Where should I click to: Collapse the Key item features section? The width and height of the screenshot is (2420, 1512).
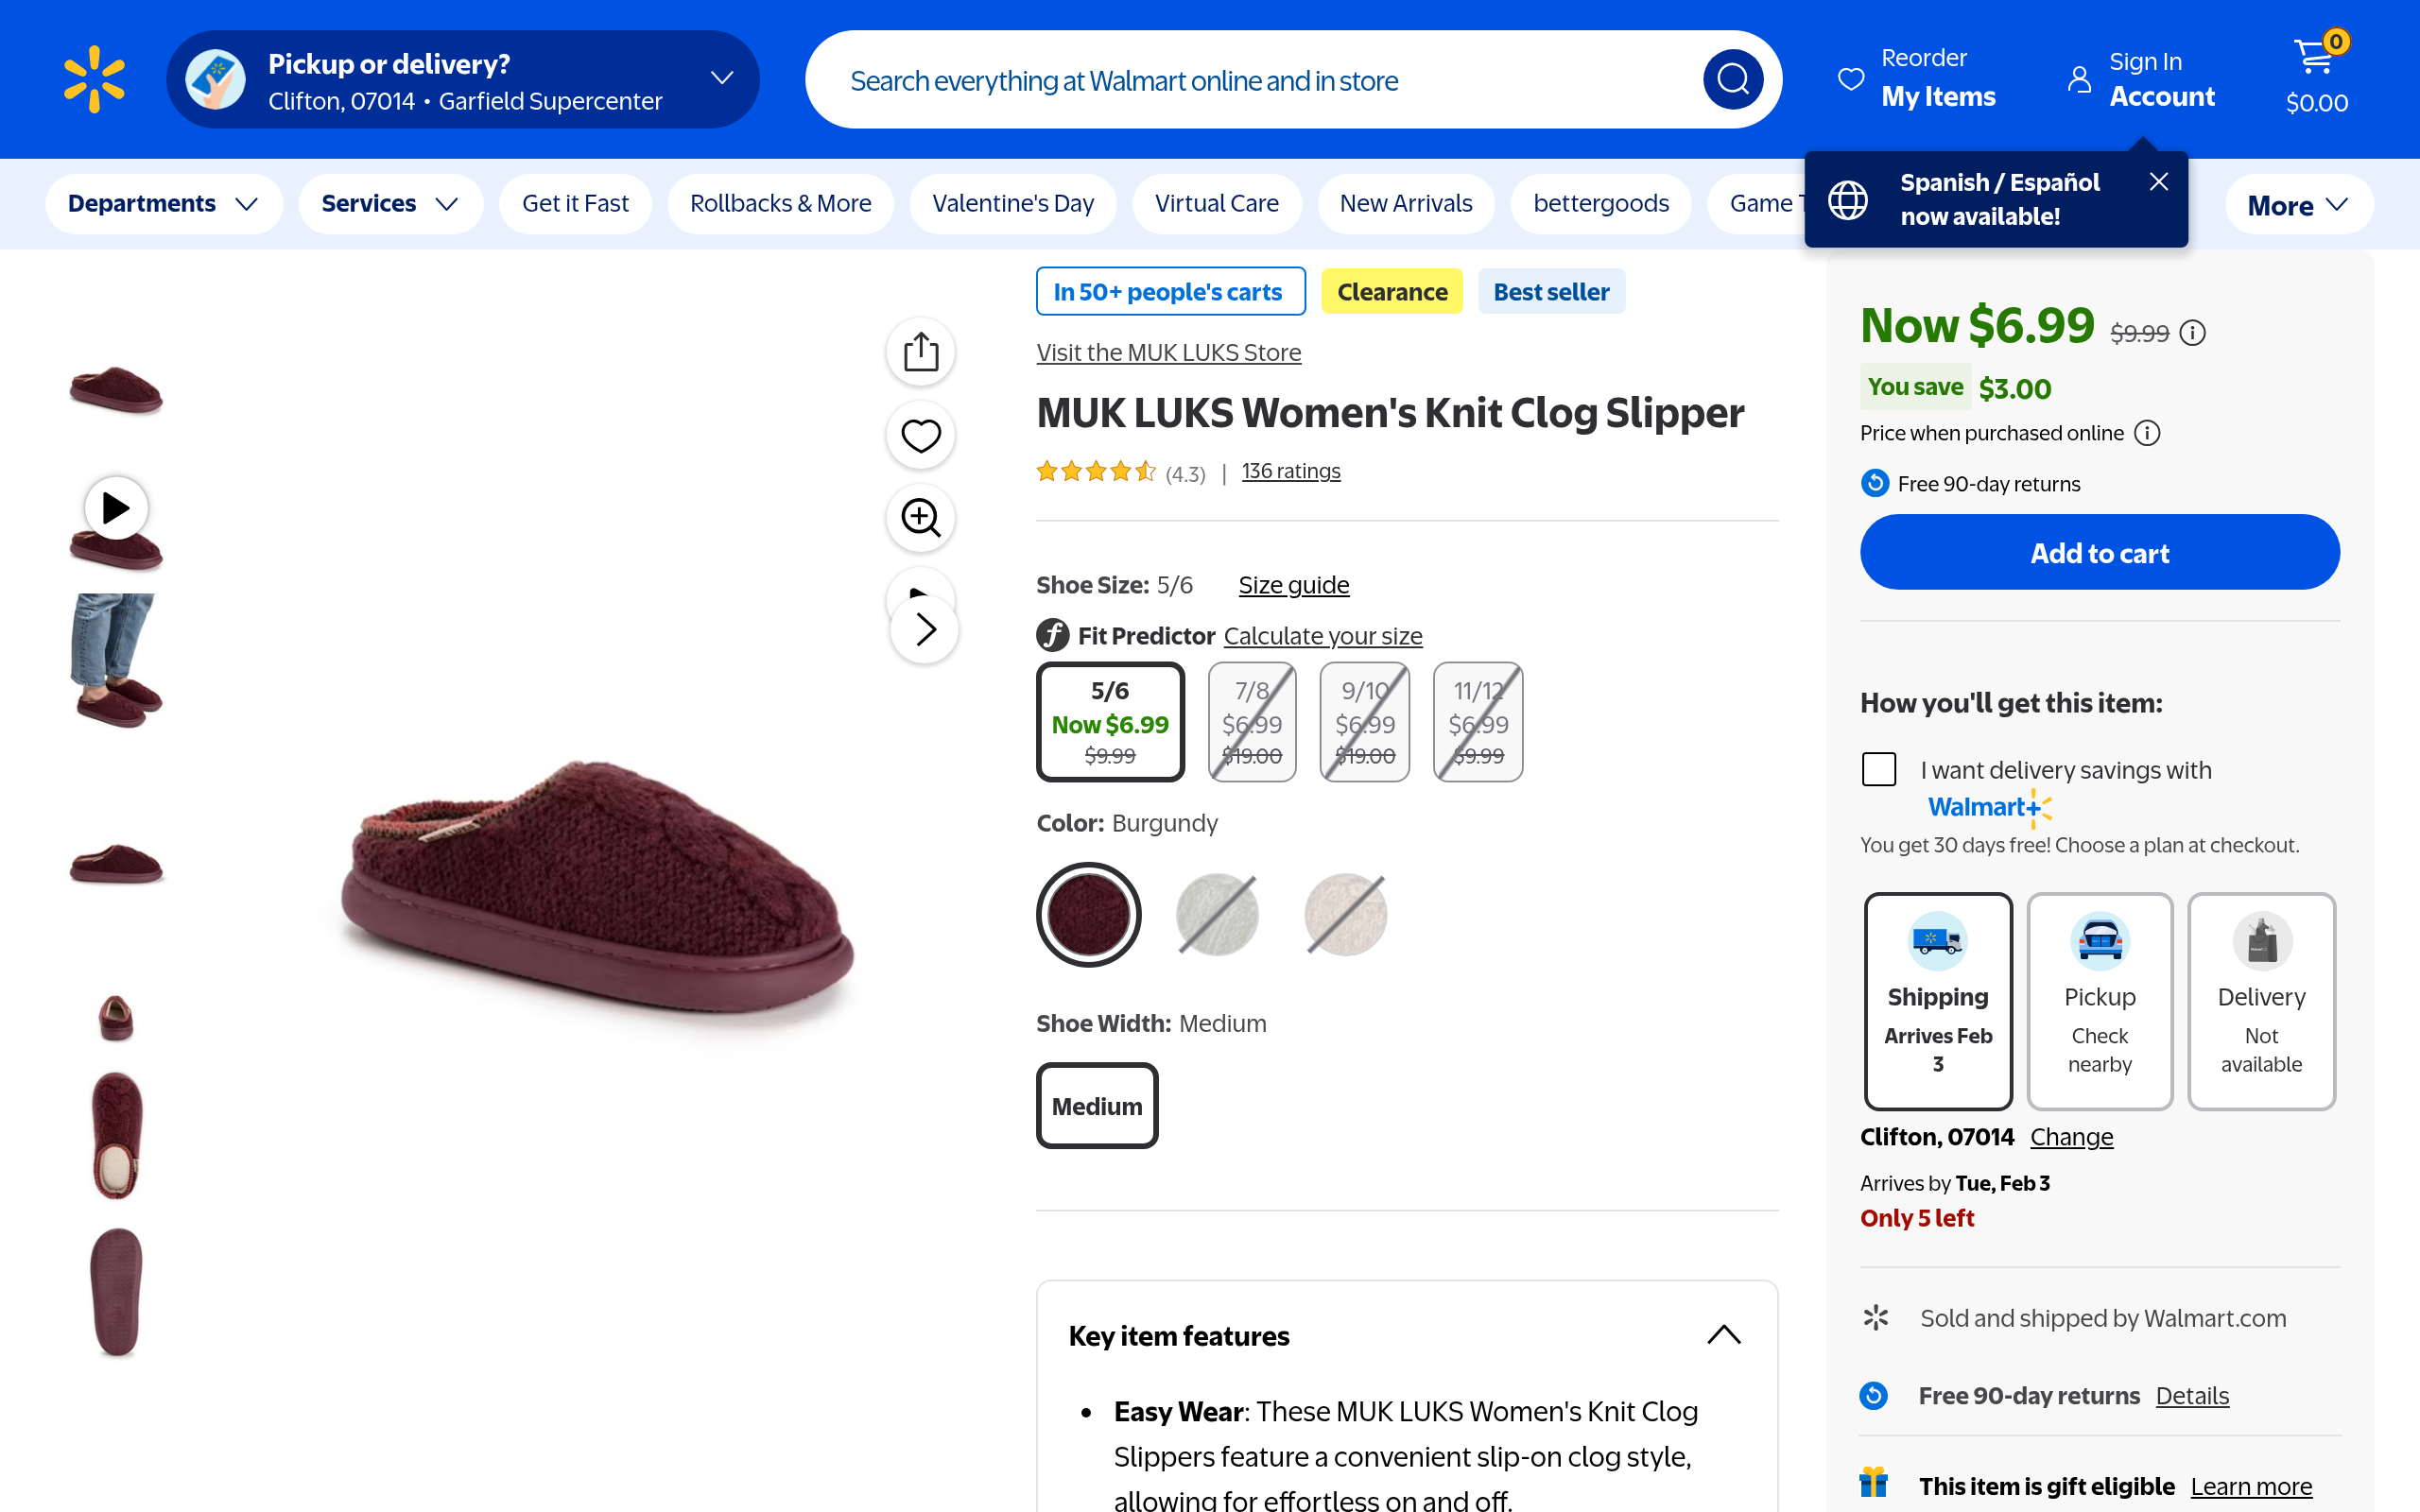[1723, 1335]
